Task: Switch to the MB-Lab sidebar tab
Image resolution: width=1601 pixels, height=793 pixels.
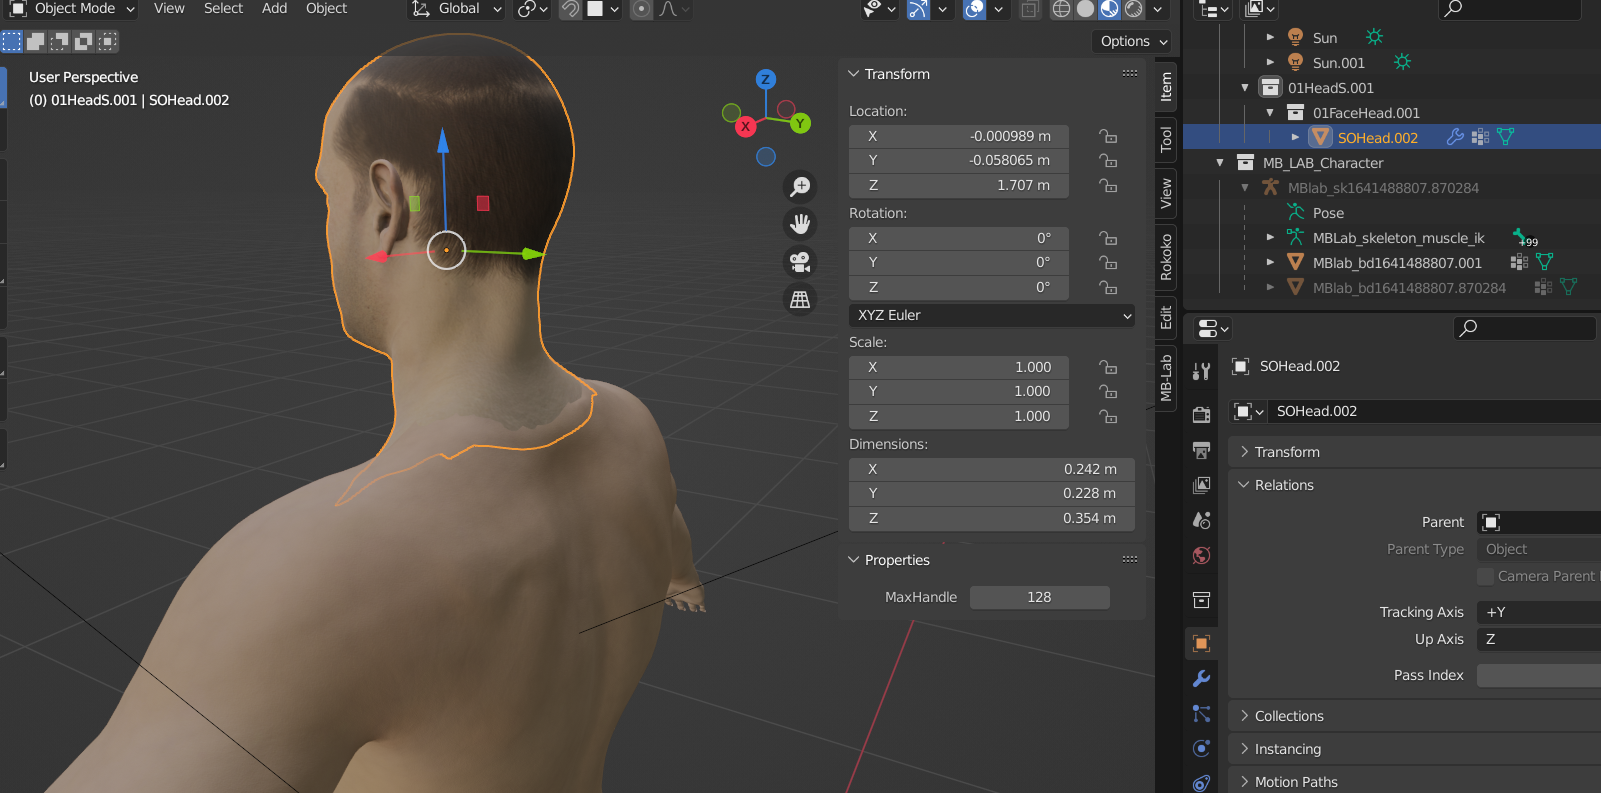Action: pos(1166,377)
